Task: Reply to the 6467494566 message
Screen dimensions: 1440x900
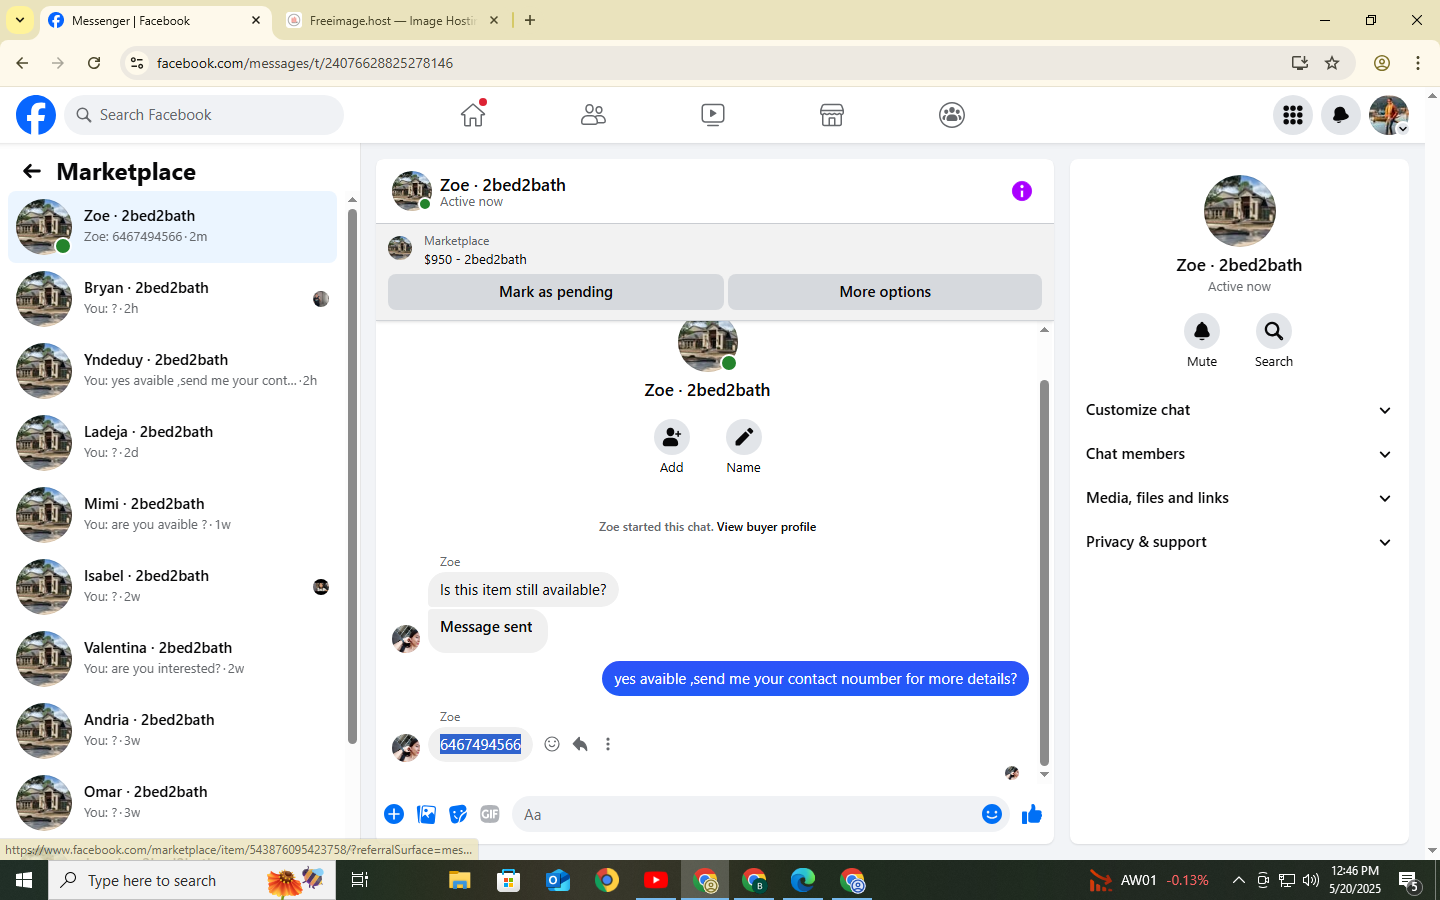Action: [x=580, y=744]
